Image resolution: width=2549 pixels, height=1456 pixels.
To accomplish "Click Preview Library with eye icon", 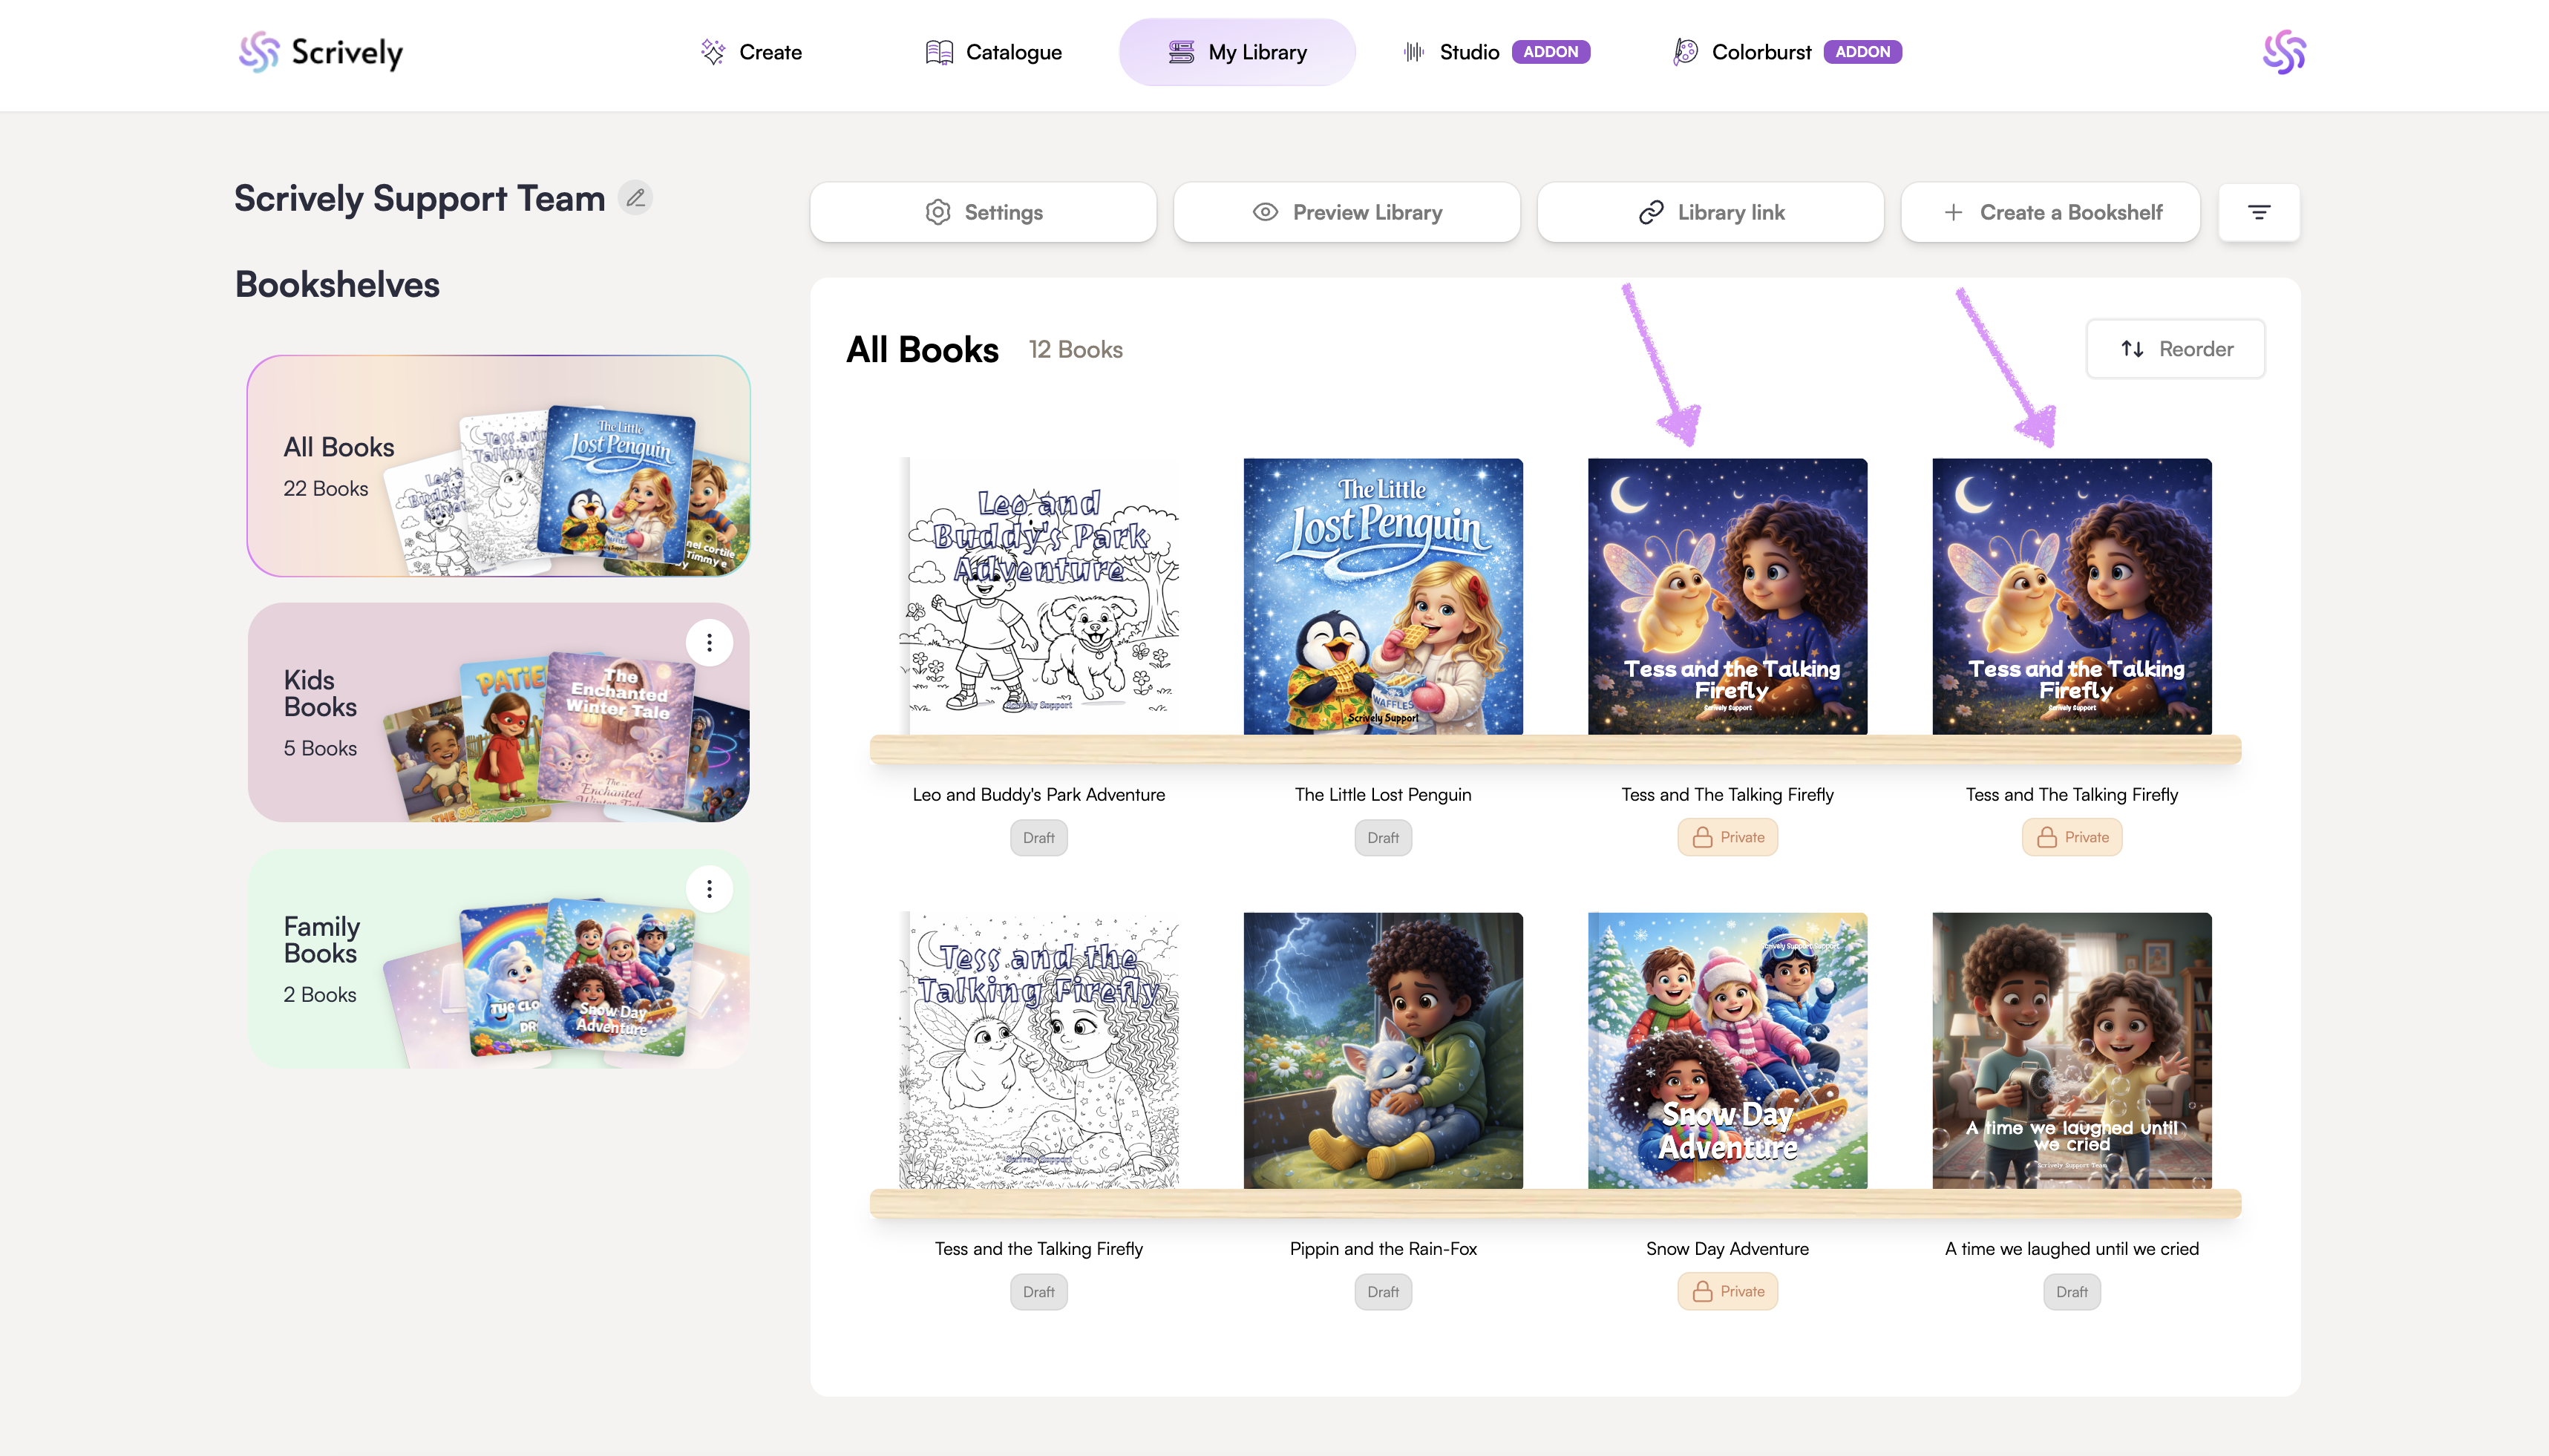I will coord(1346,212).
